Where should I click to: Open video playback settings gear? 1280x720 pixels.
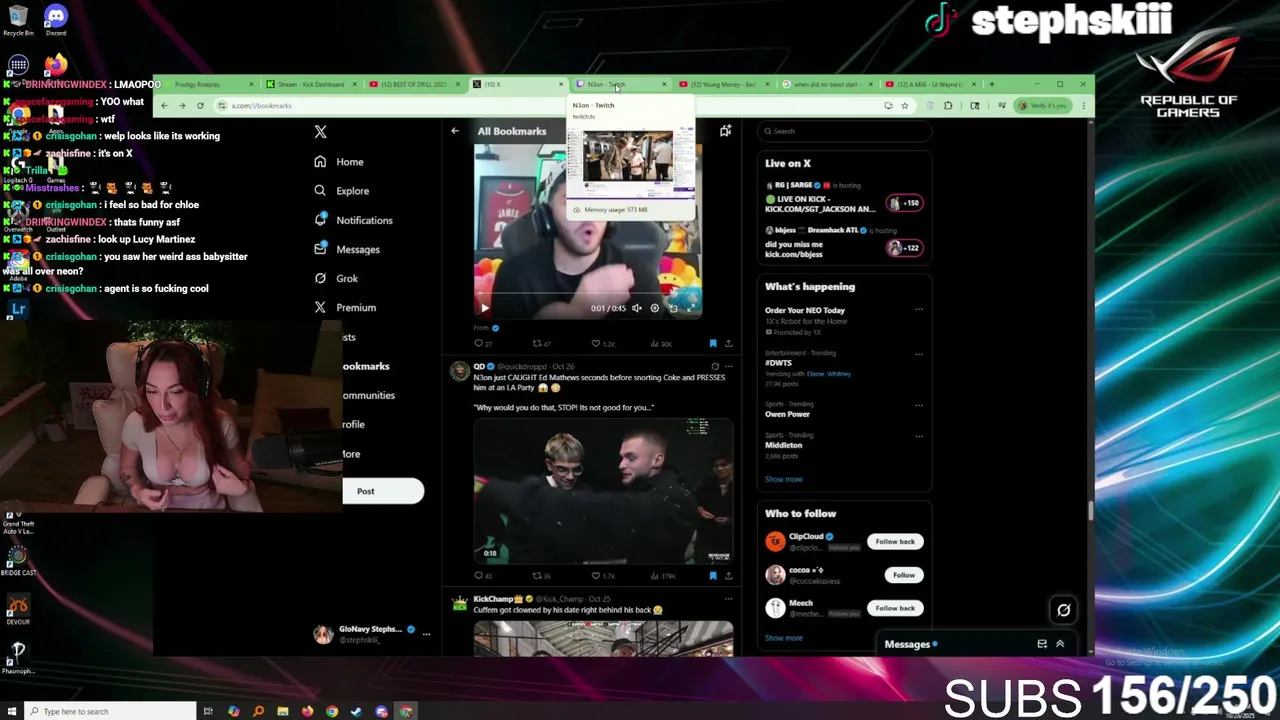(655, 308)
